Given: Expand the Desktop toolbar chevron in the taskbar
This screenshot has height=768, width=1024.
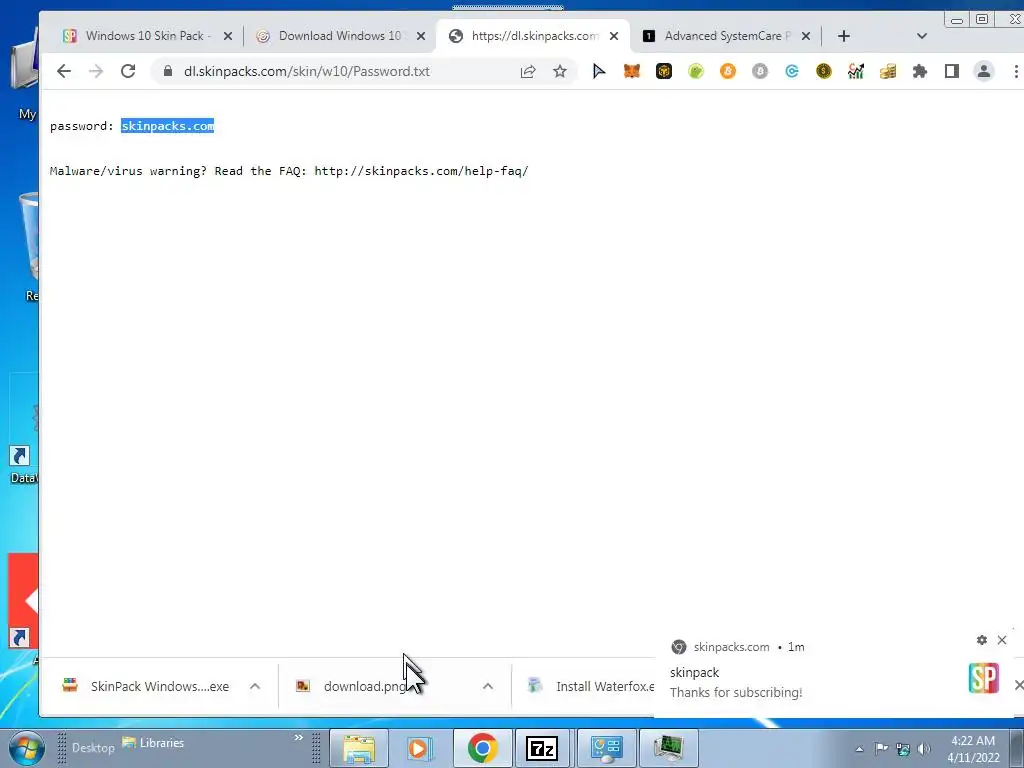Looking at the screenshot, I should coord(298,738).
